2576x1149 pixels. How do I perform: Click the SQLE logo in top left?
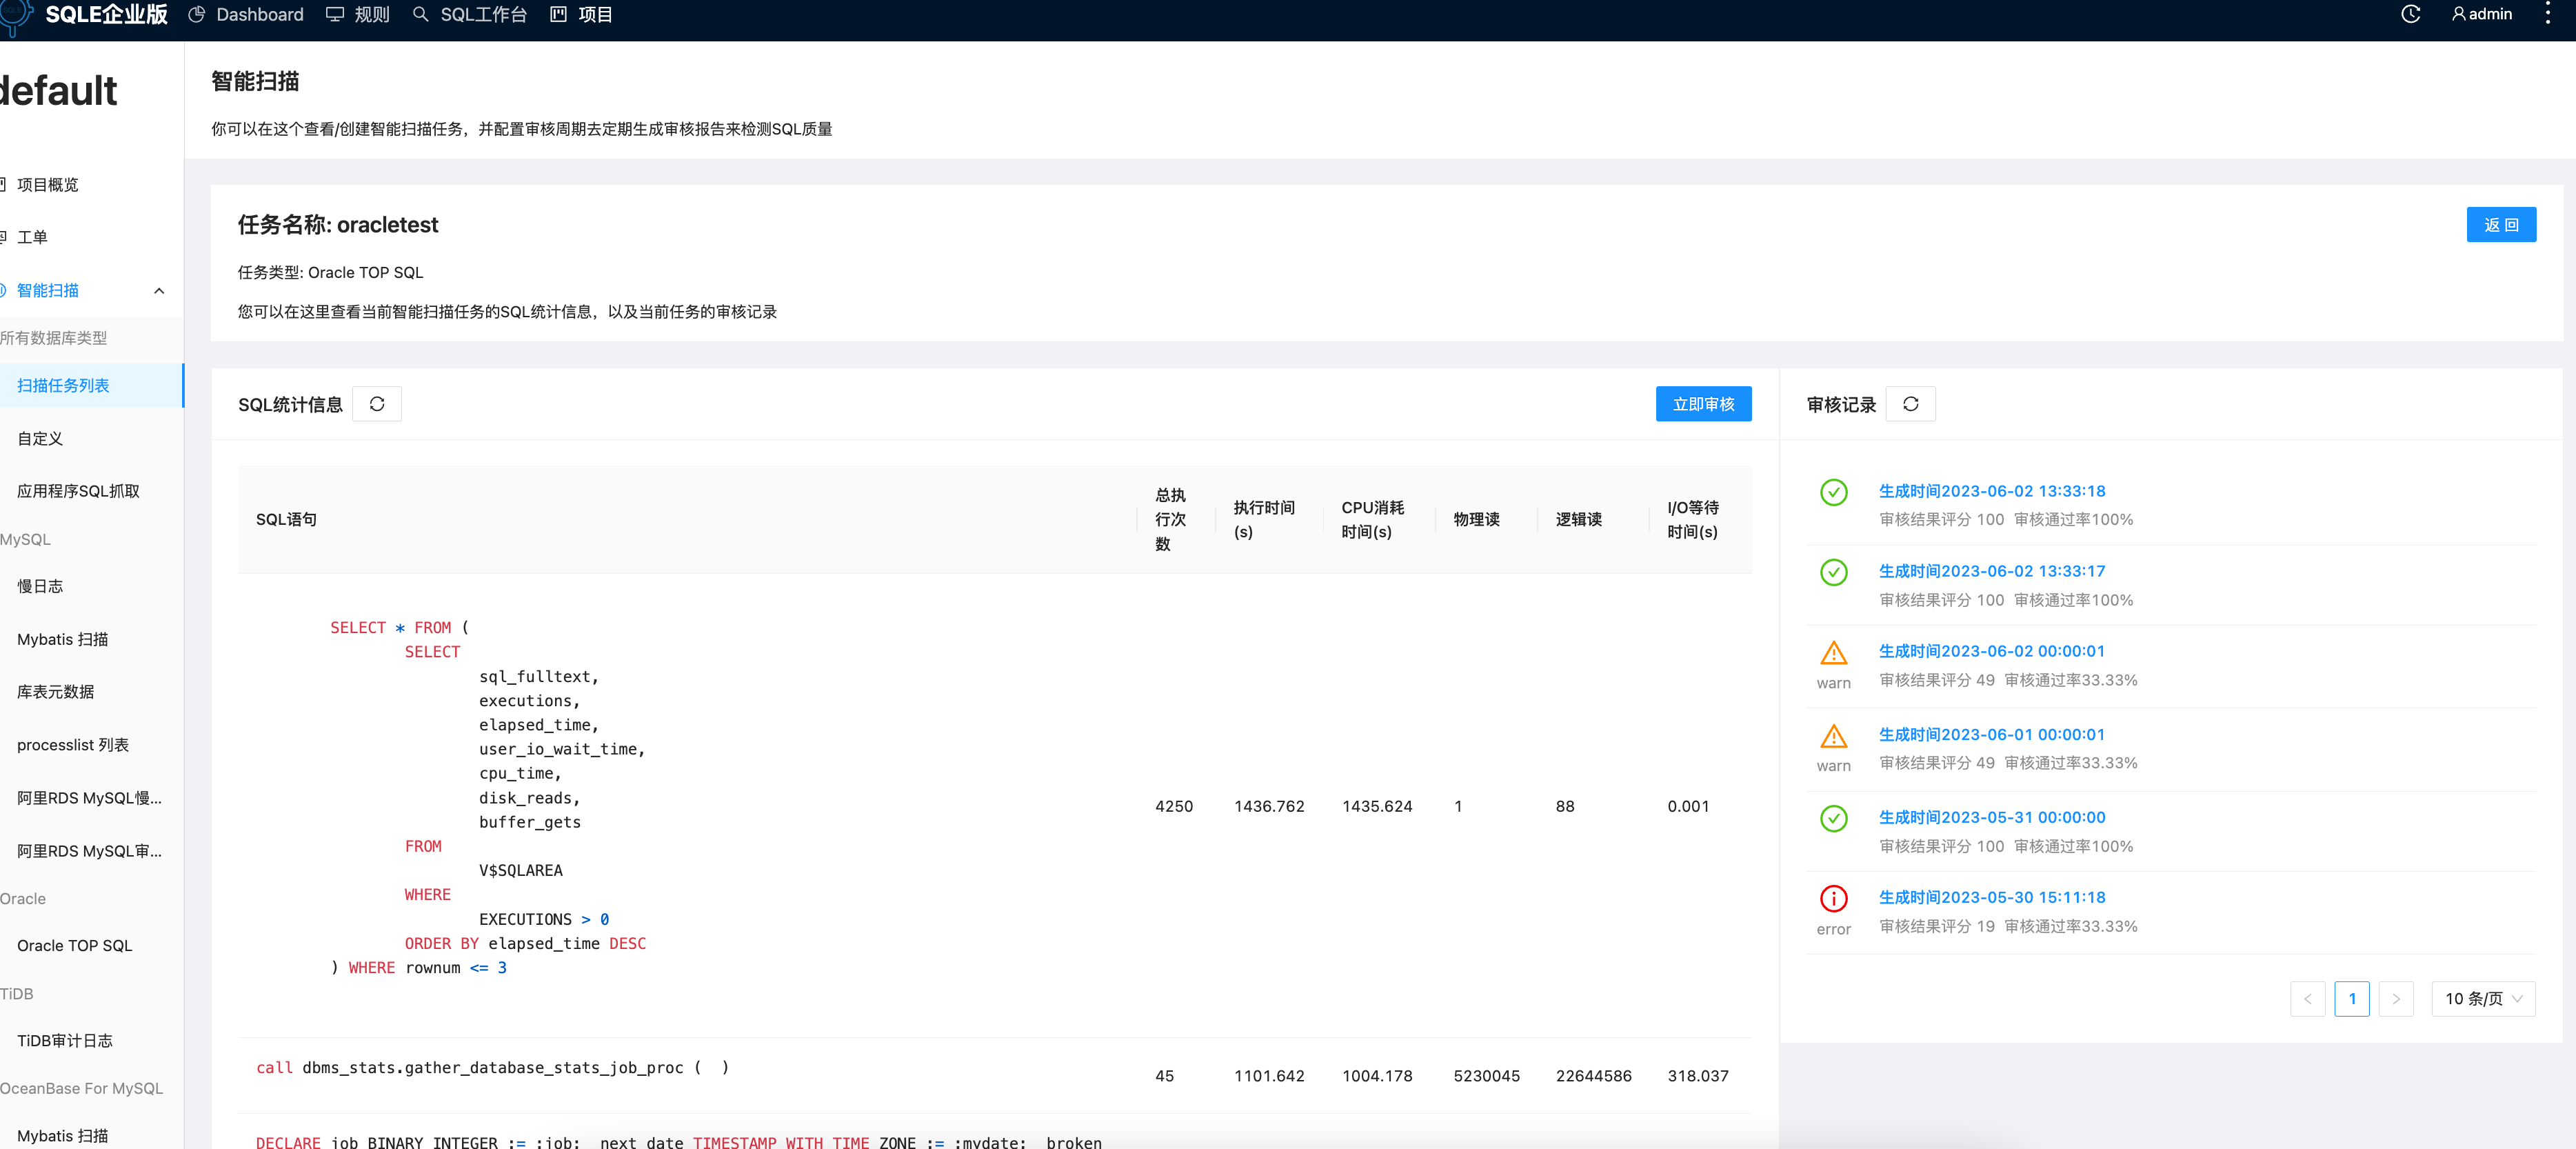(x=85, y=15)
